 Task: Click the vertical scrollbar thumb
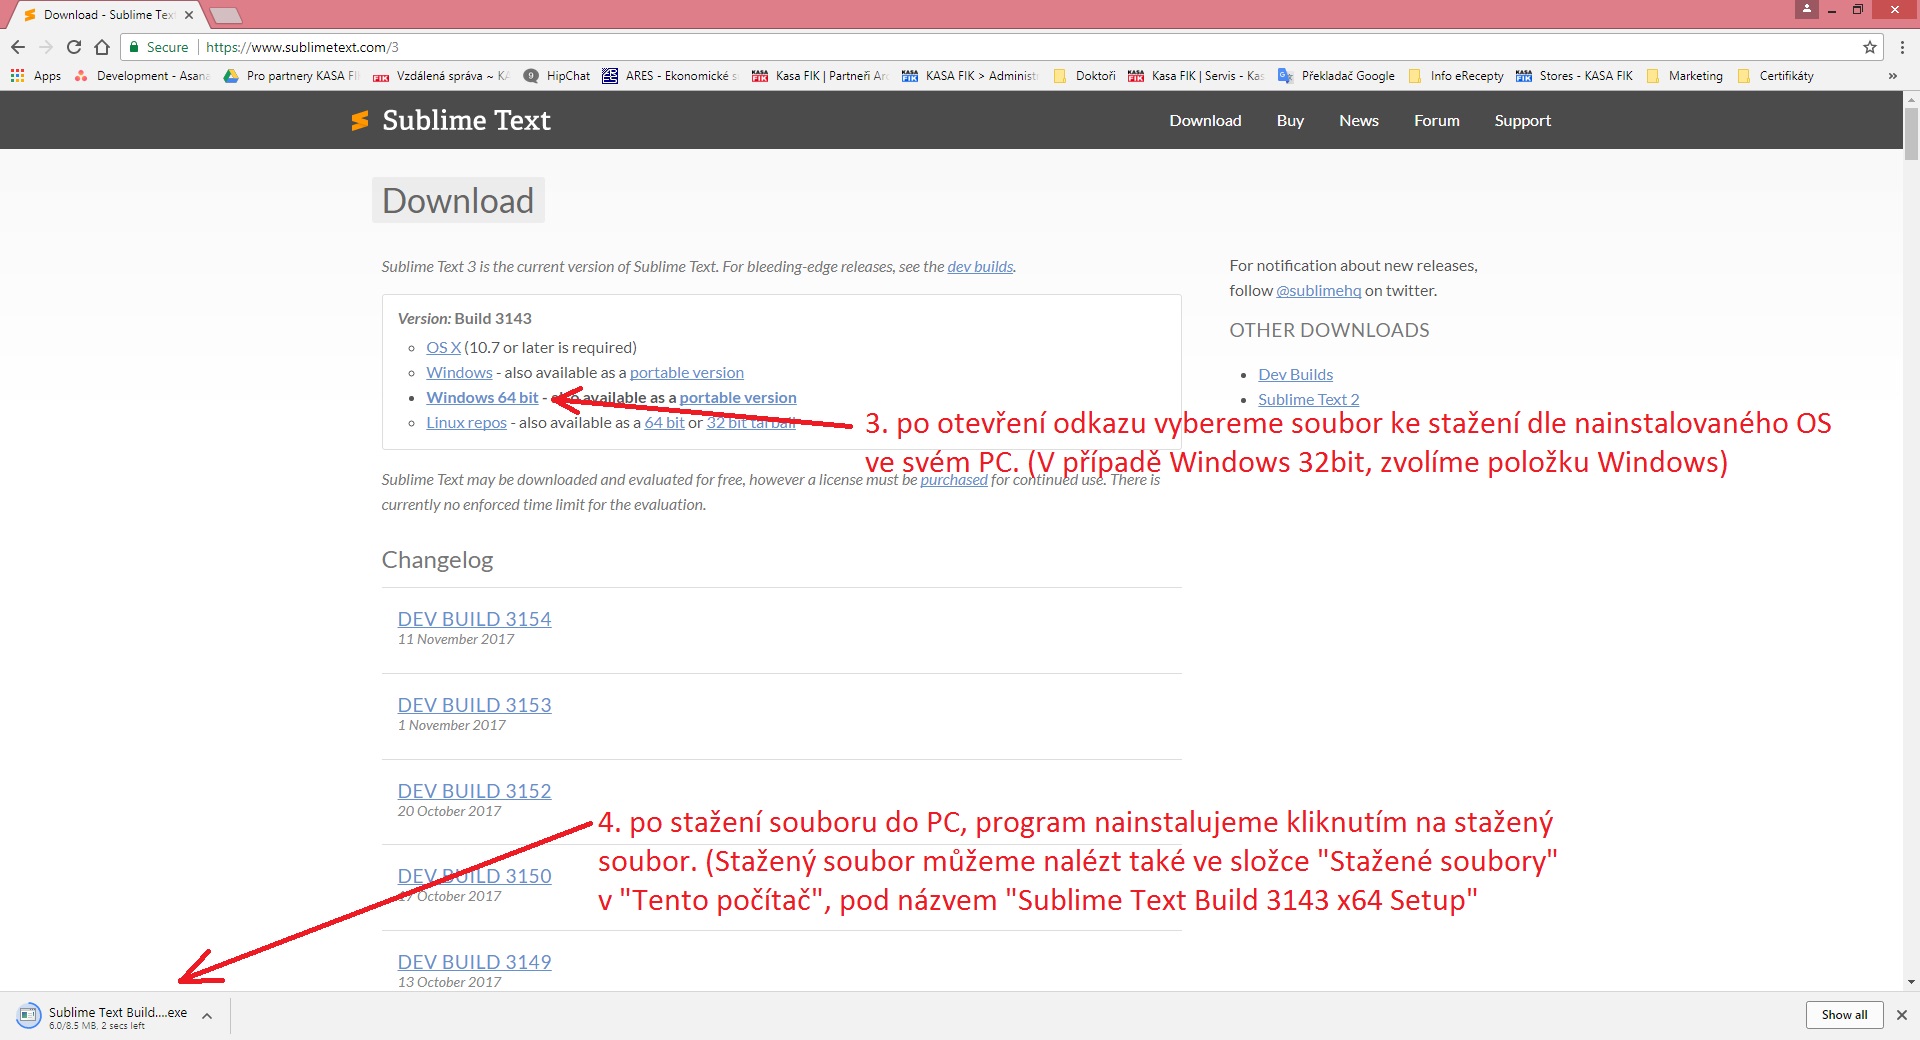coord(1911,132)
